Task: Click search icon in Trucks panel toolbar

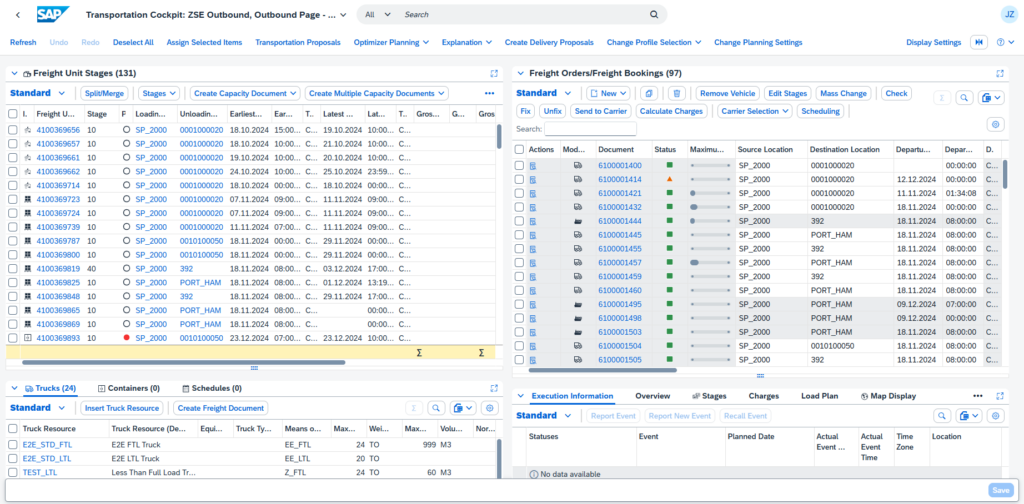Action: [x=436, y=408]
